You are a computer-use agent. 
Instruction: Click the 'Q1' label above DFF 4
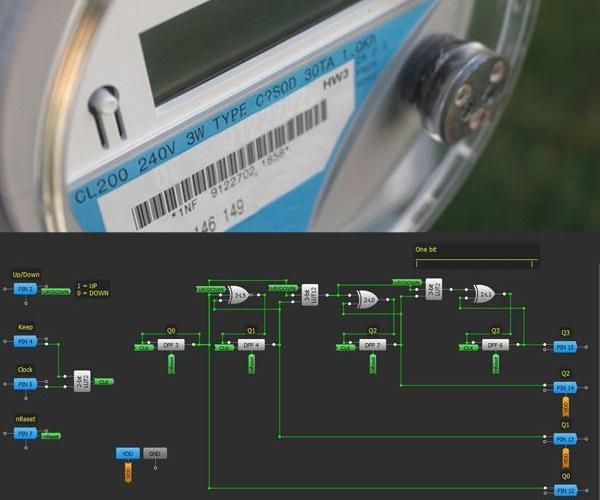tap(251, 330)
